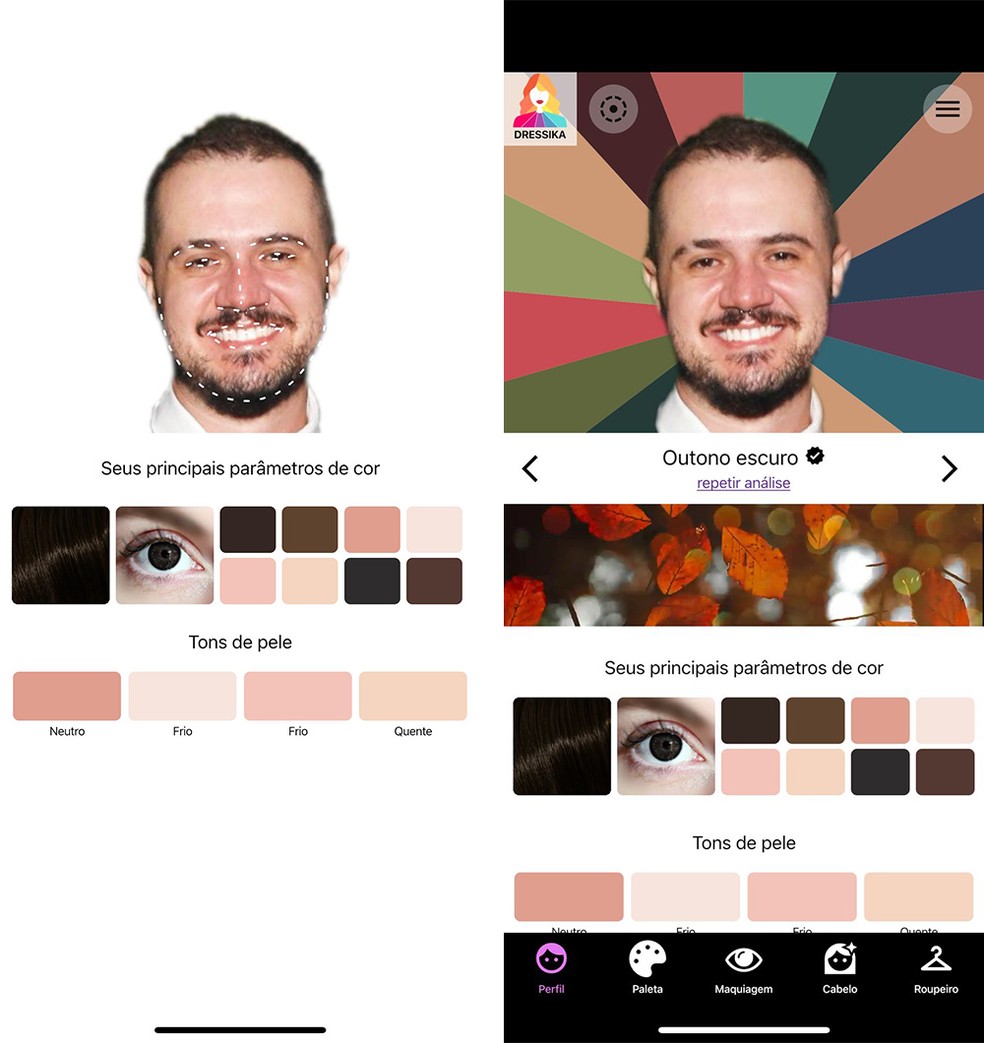Select the Quente skin tone swatch on left screen
The height and width of the screenshot is (1043, 984).
(x=413, y=696)
